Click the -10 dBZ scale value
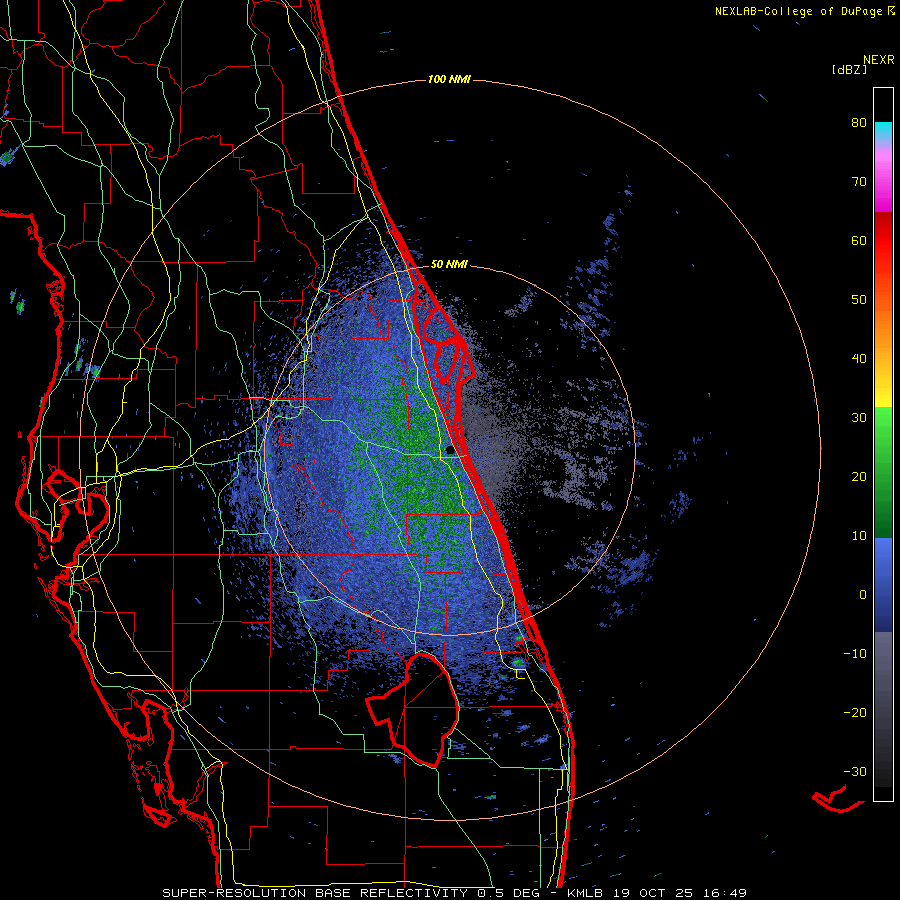This screenshot has height=900, width=900. point(855,654)
